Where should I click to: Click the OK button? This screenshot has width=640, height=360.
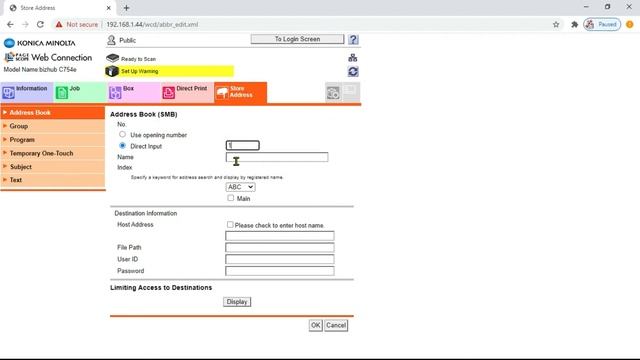click(316, 325)
